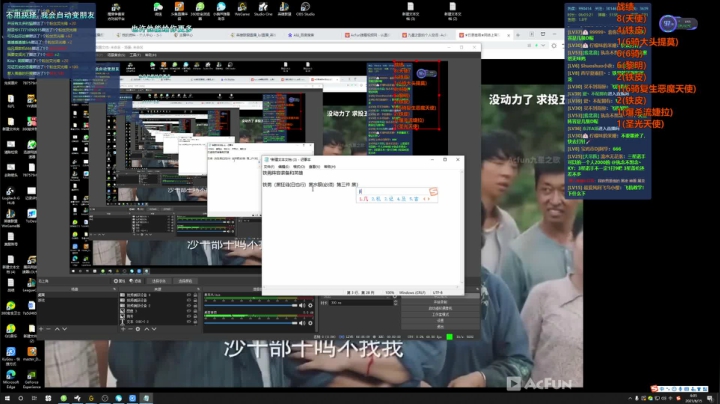Open taskbar search
This screenshot has height=404, width=720.
click(x=21, y=398)
